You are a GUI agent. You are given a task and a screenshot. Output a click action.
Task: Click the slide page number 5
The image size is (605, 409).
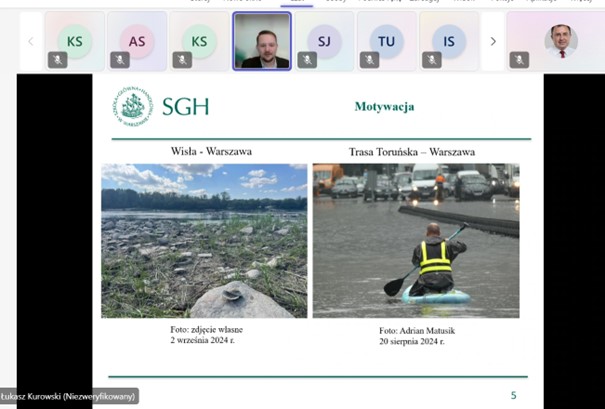[514, 395]
